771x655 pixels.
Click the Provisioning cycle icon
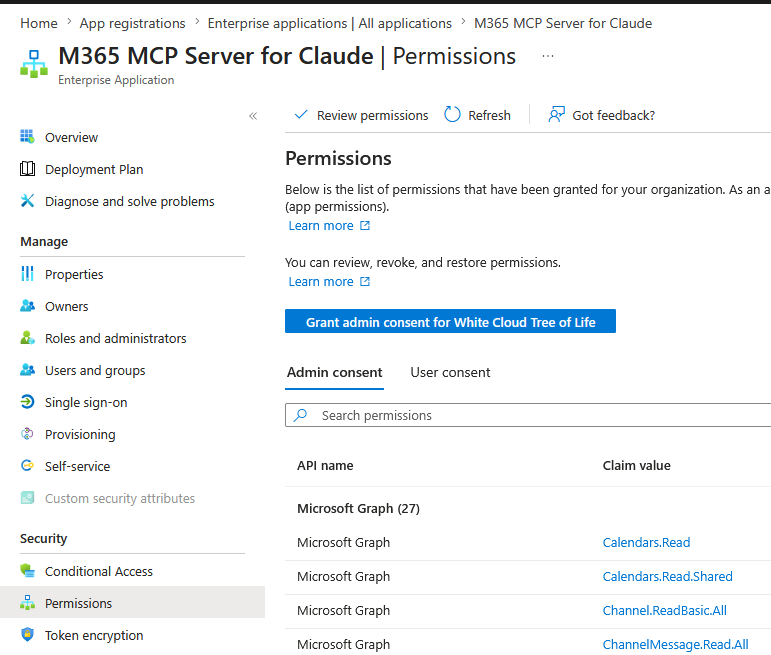pyautogui.click(x=28, y=434)
